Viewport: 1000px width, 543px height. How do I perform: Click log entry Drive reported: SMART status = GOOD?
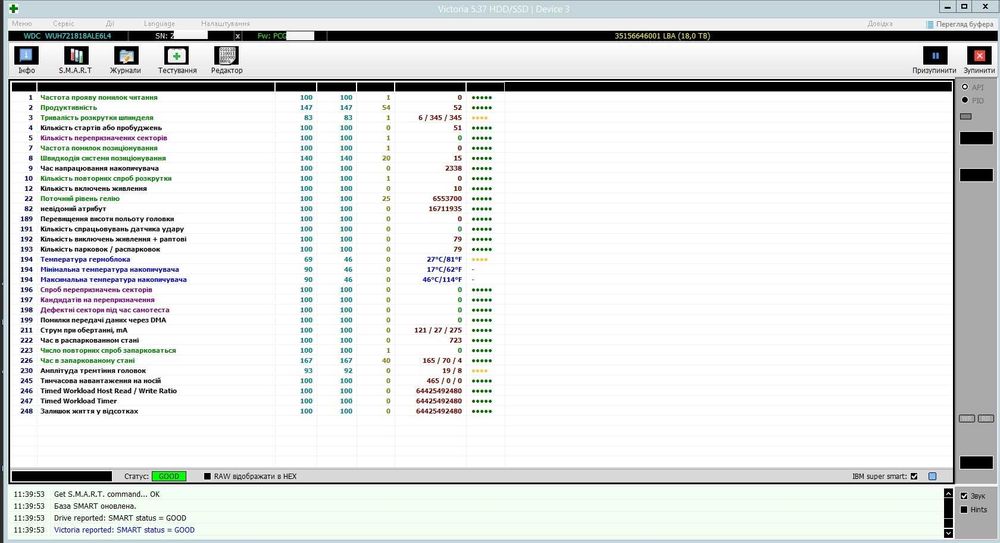pos(120,518)
